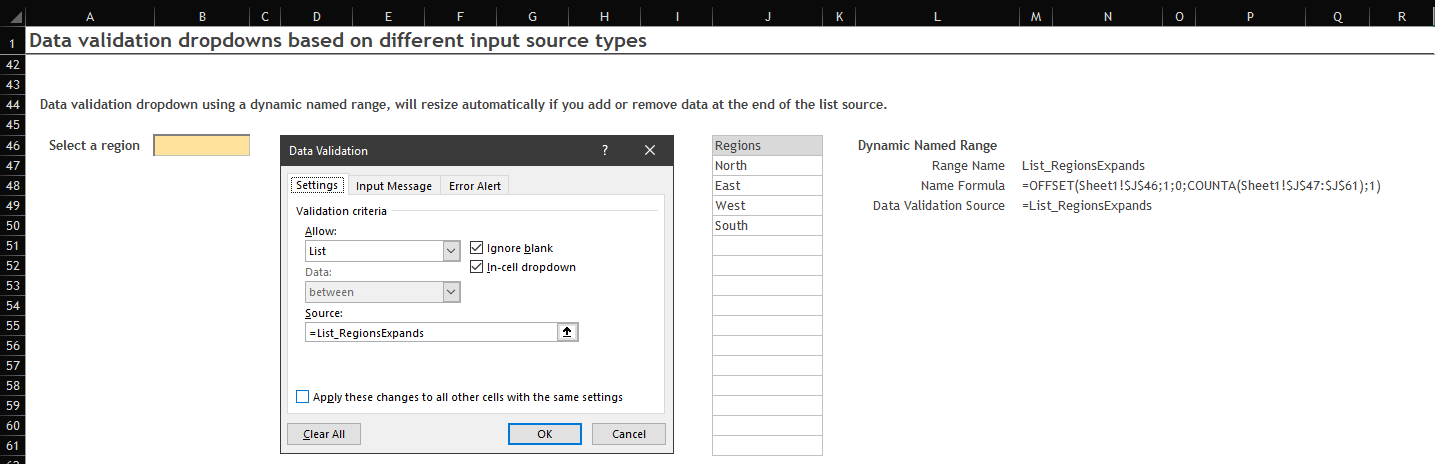Image resolution: width=1435 pixels, height=464 pixels.
Task: Select the North cell
Action: 767,166
